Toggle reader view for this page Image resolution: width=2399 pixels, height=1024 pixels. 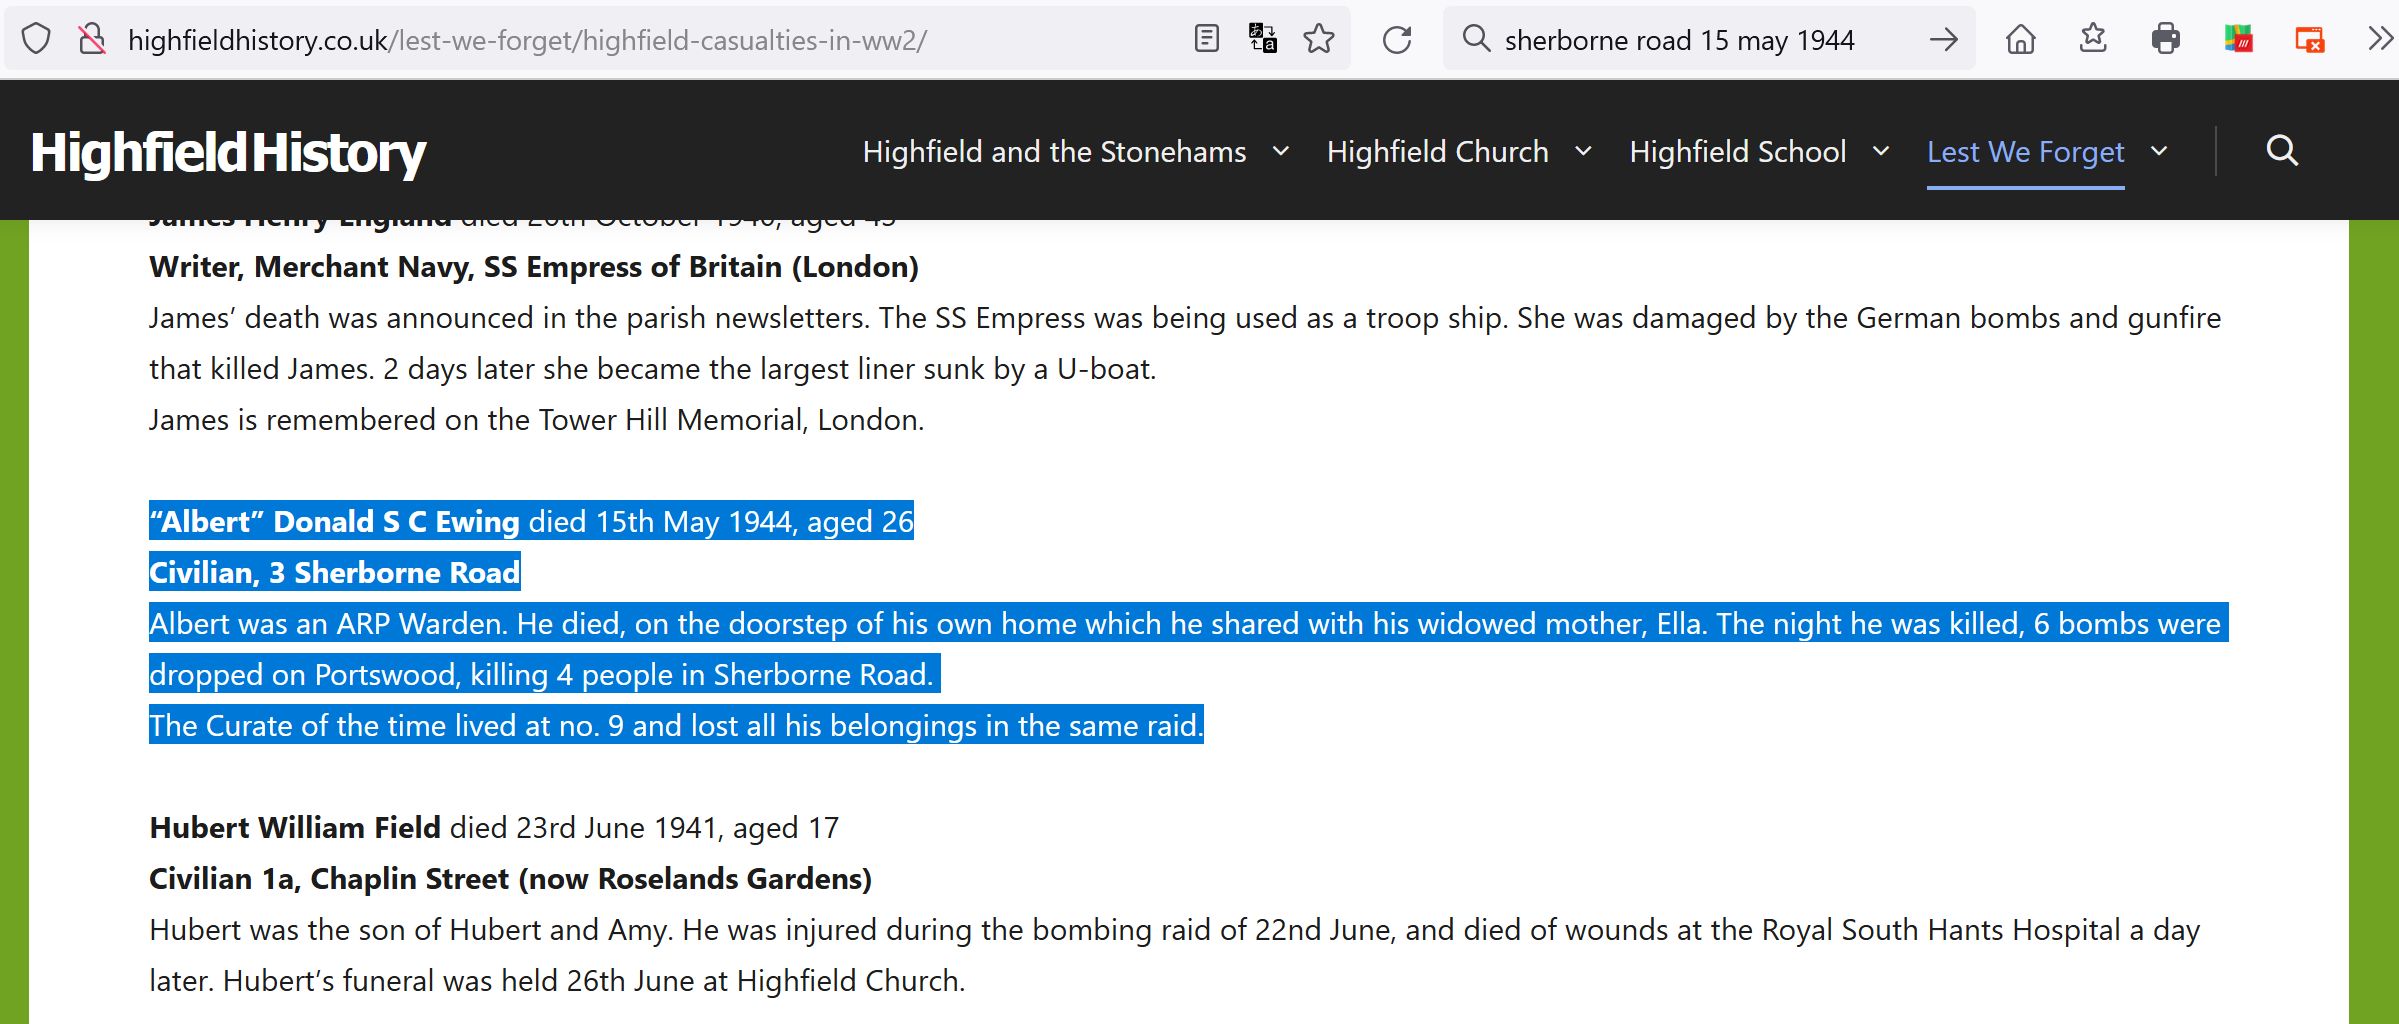[1207, 39]
